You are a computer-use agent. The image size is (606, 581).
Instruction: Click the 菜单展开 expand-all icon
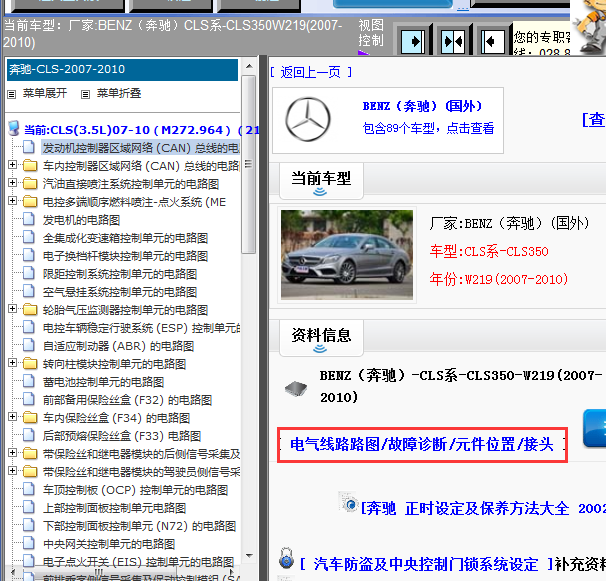(x=12, y=94)
